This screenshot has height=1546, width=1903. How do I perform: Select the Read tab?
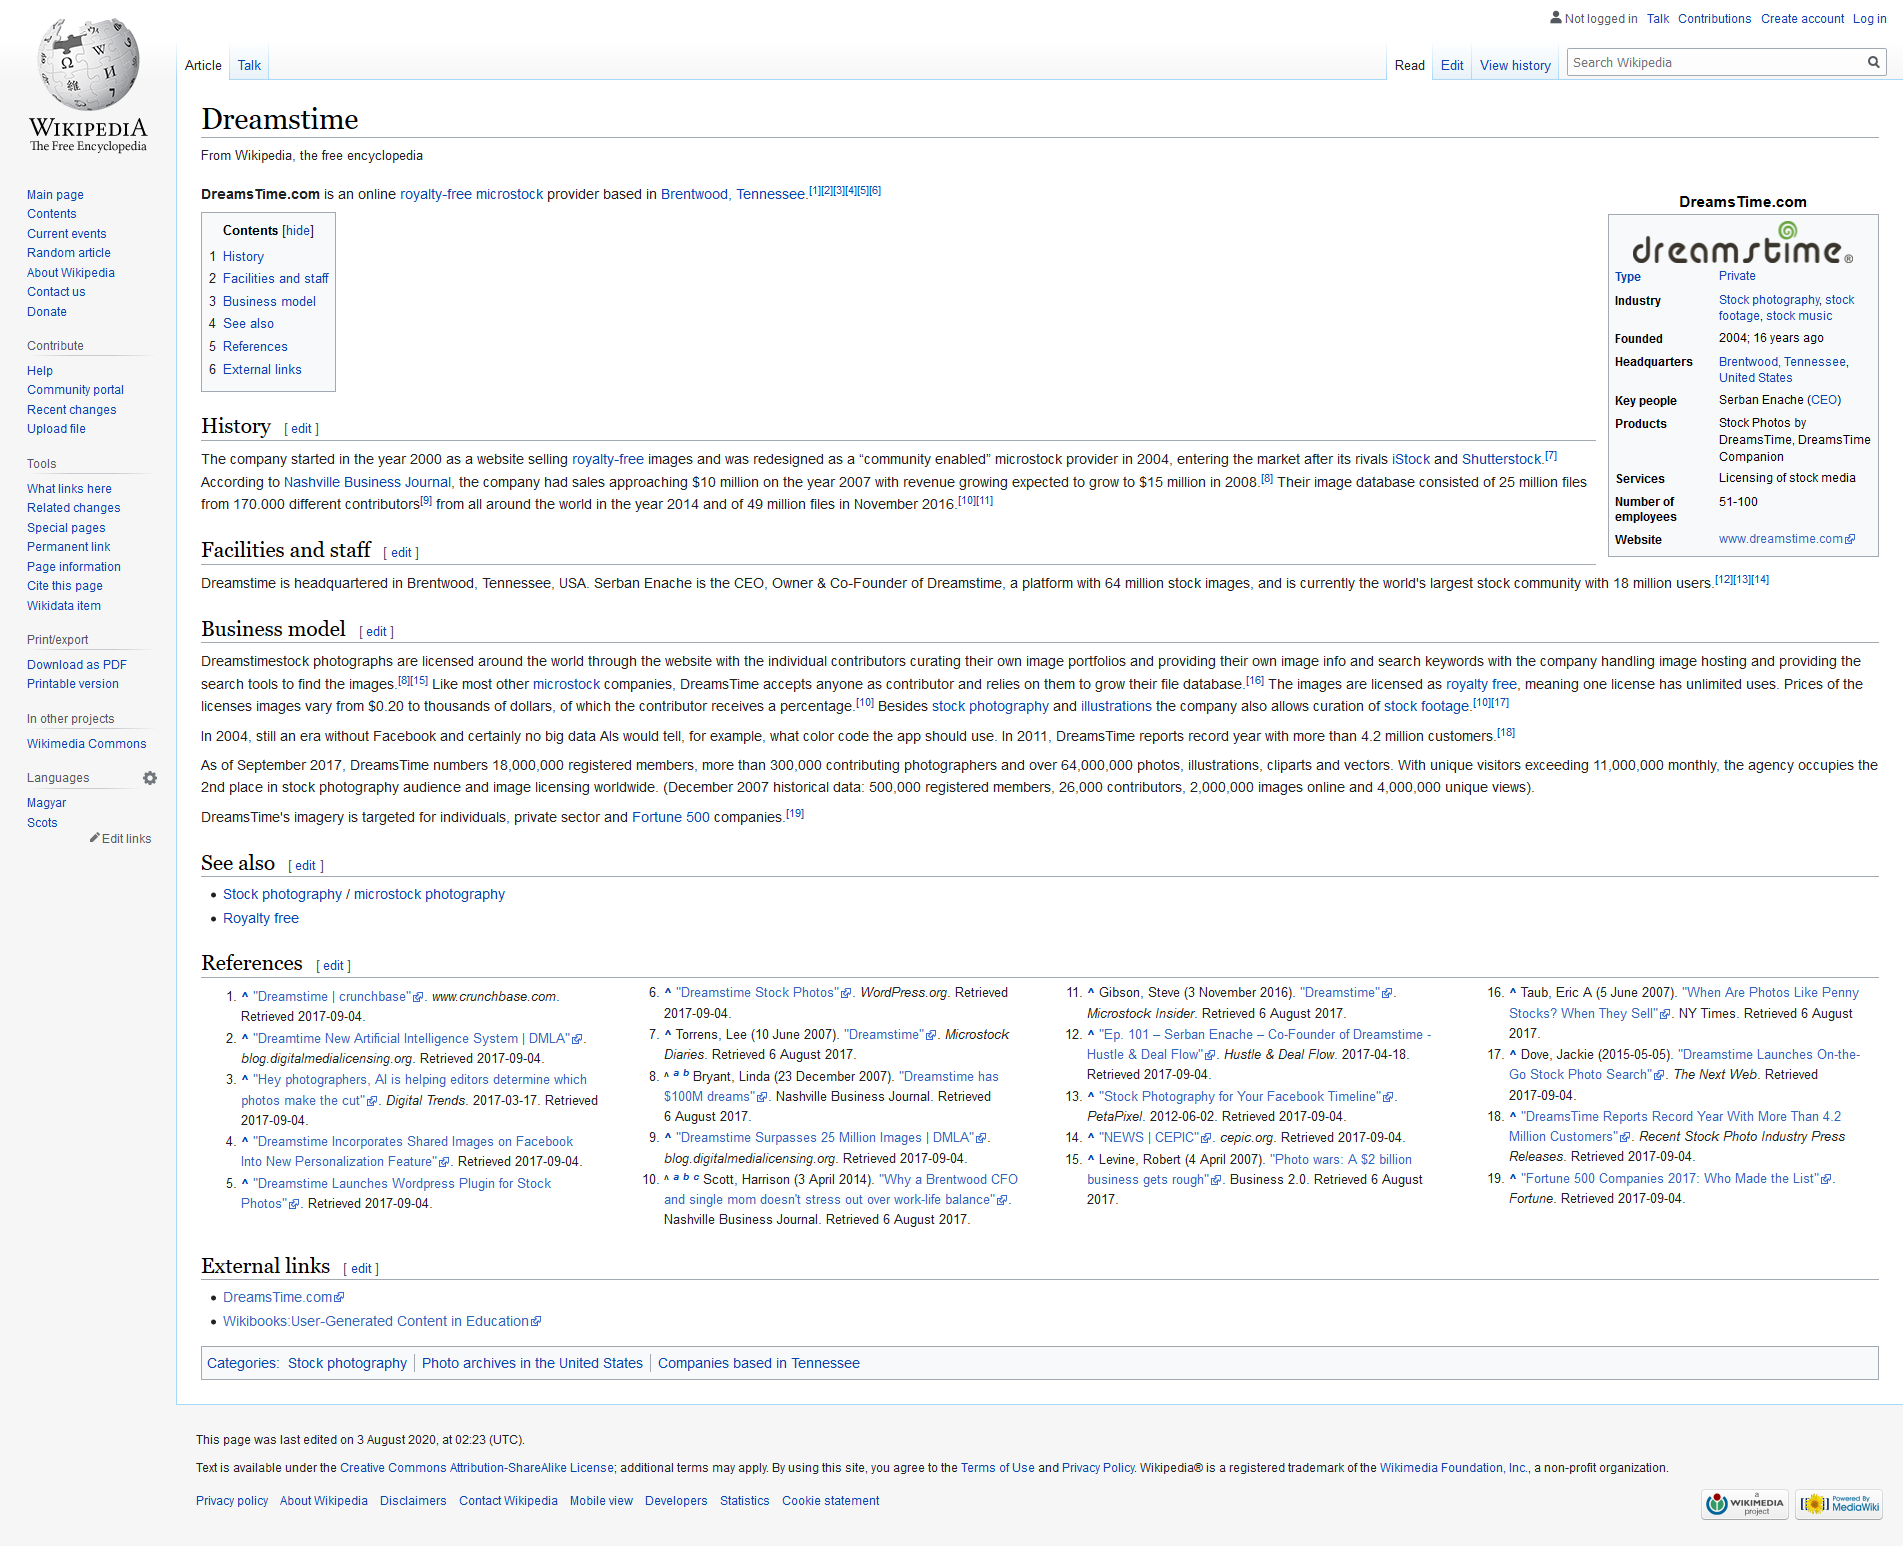[x=1409, y=65]
